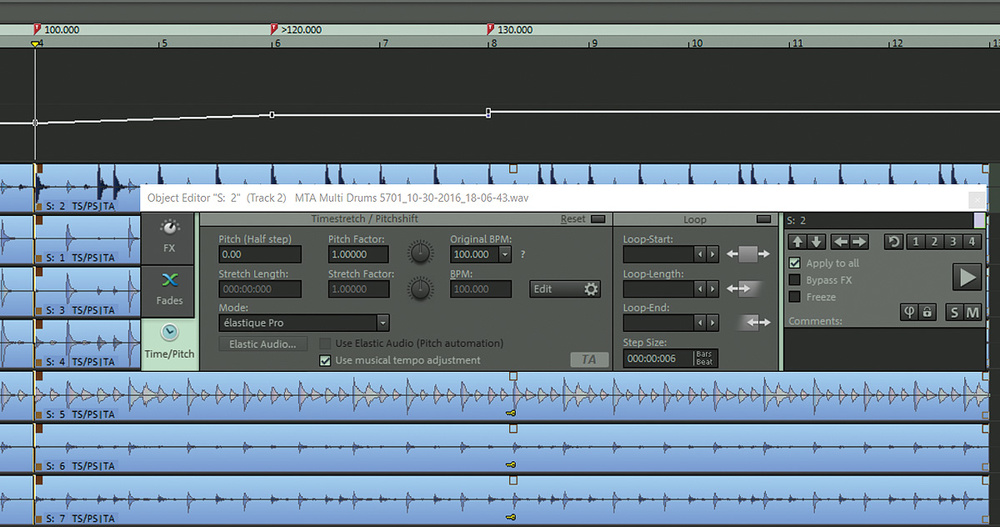Select the previous object left arrow
Viewport: 1000px width, 527px height.
point(840,241)
